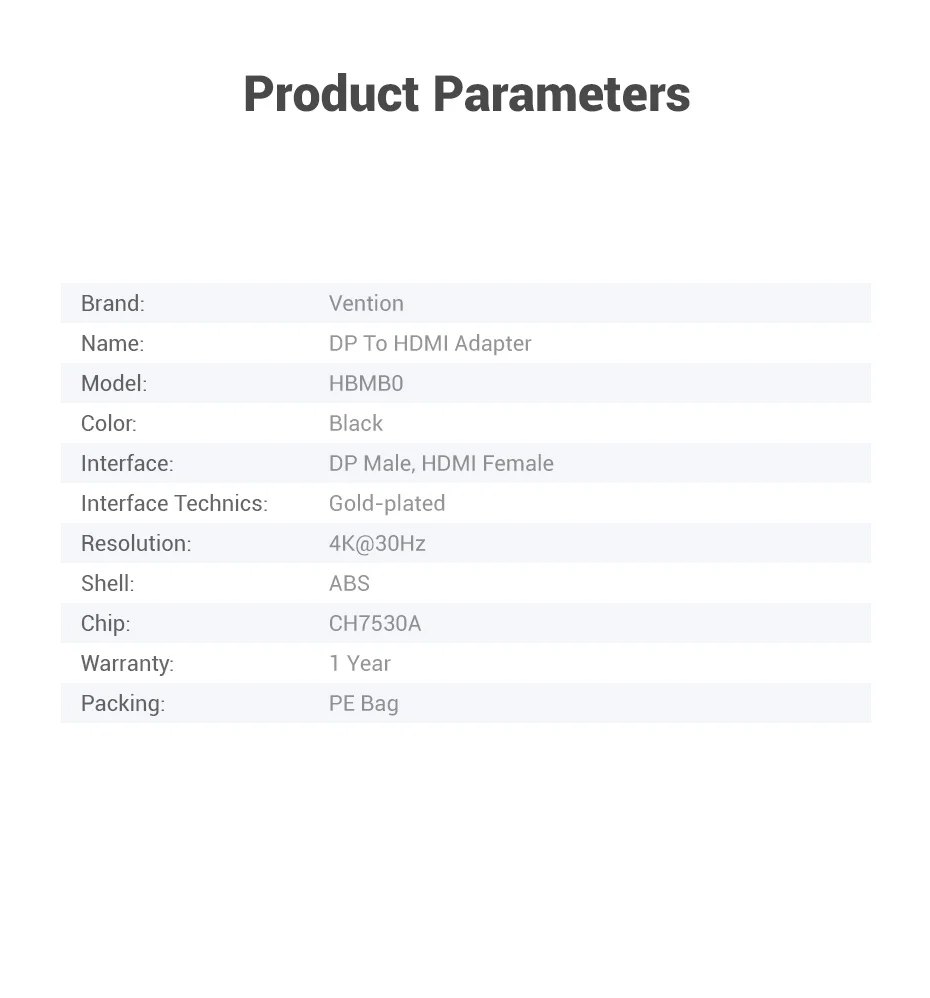Select the PE Bag packing value
The image size is (930, 998).
click(364, 703)
